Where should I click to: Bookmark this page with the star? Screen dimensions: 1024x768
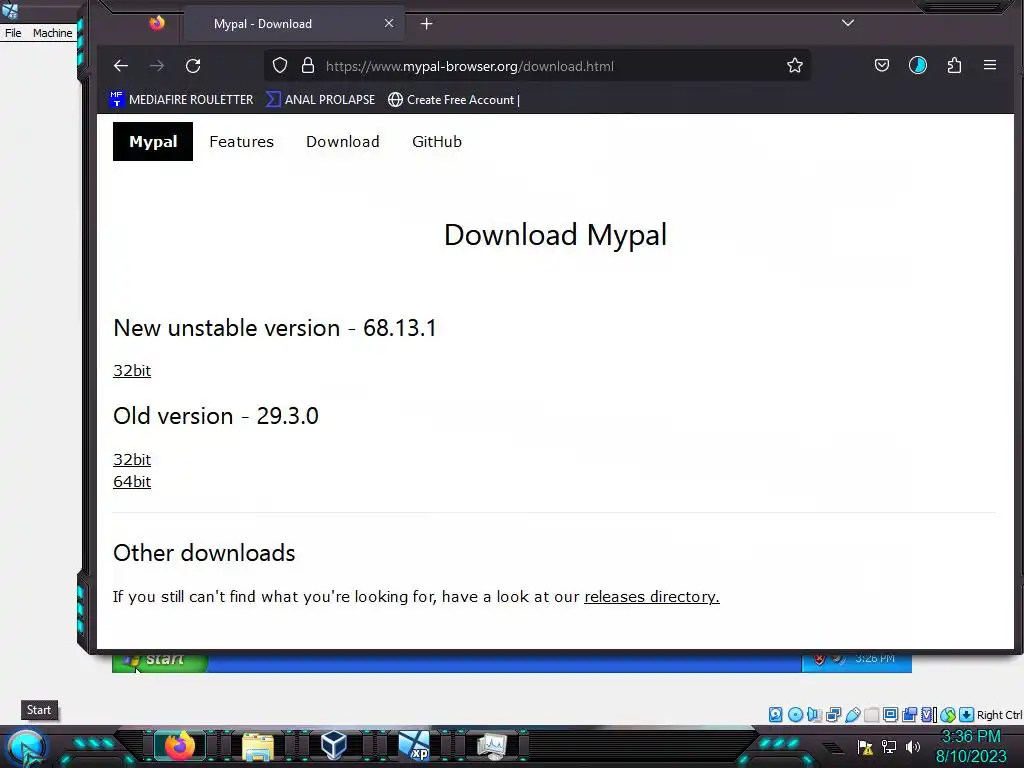795,65
